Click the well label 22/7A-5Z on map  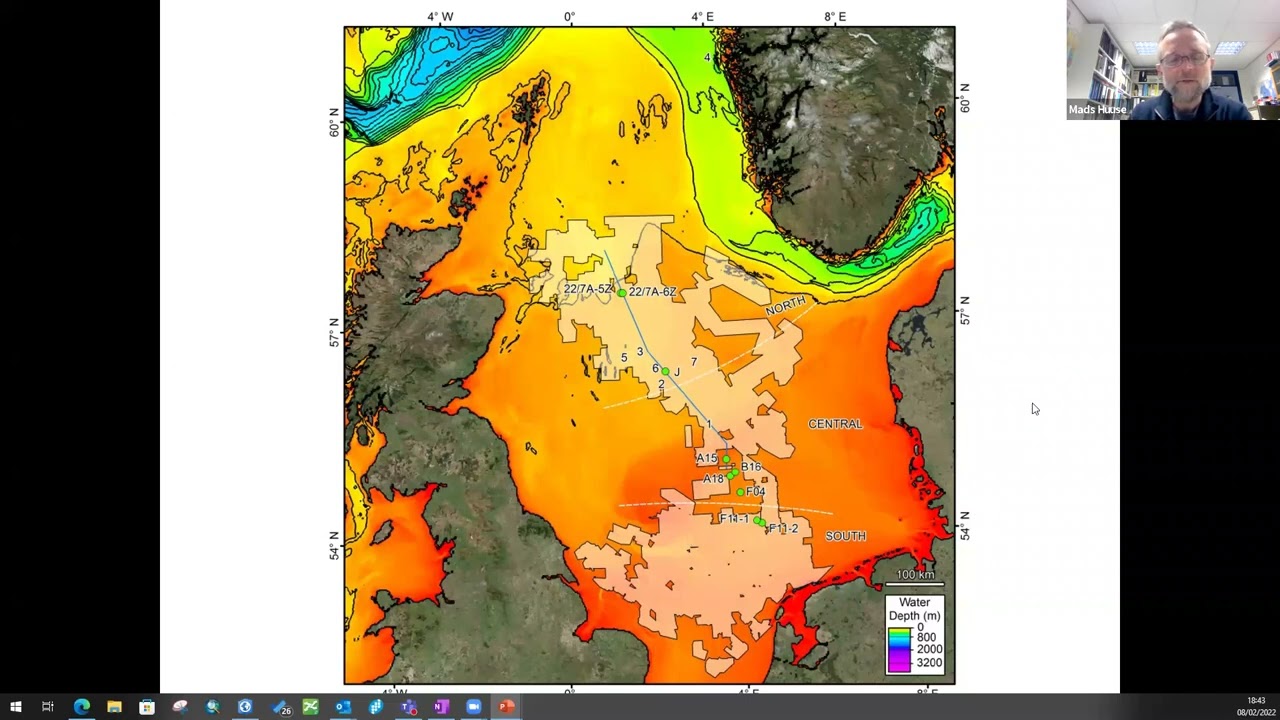[587, 289]
